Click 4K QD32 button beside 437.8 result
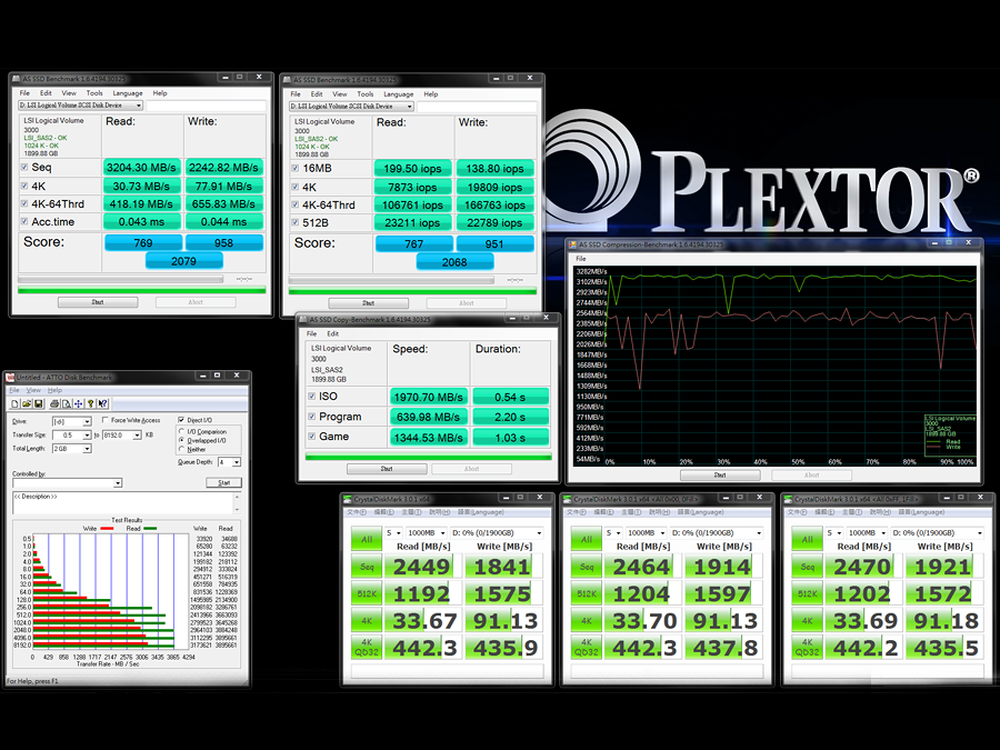The width and height of the screenshot is (1000, 750). 586,647
